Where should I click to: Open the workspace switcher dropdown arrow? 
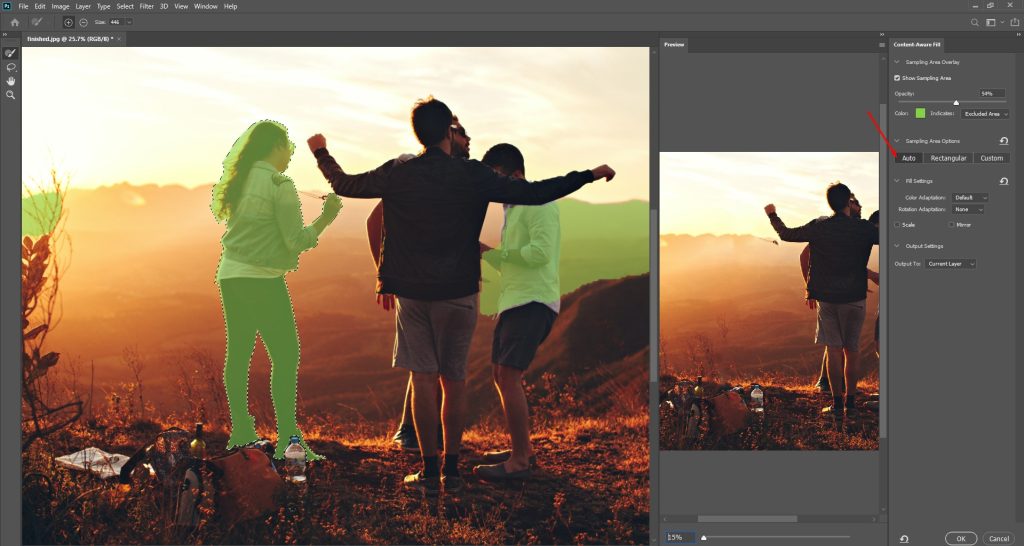click(x=1002, y=22)
